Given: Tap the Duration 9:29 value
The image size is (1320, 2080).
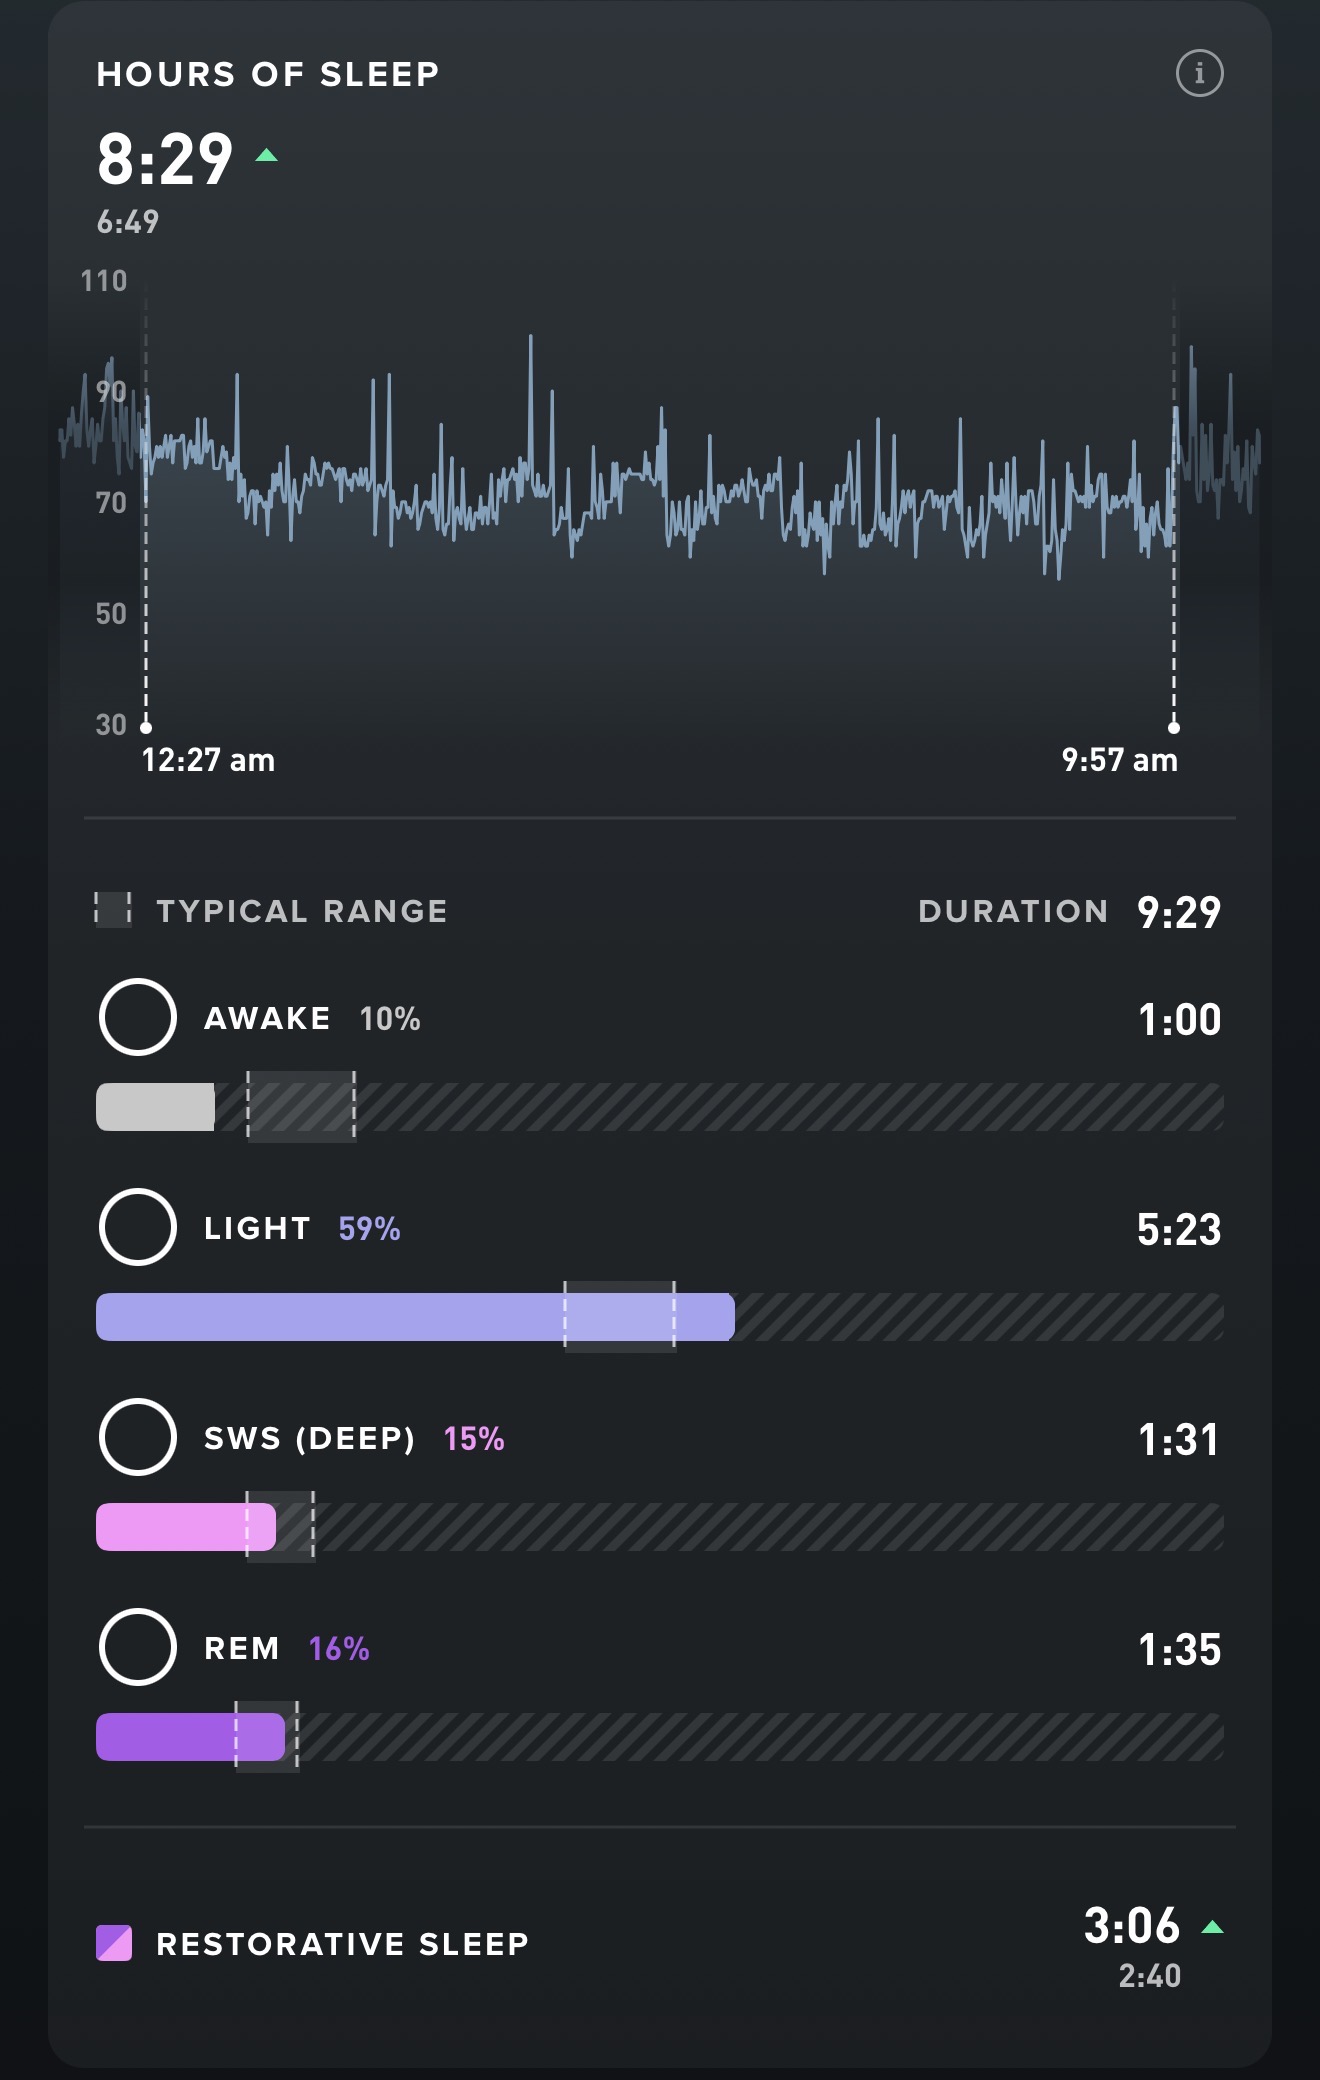Looking at the screenshot, I should pyautogui.click(x=1179, y=912).
